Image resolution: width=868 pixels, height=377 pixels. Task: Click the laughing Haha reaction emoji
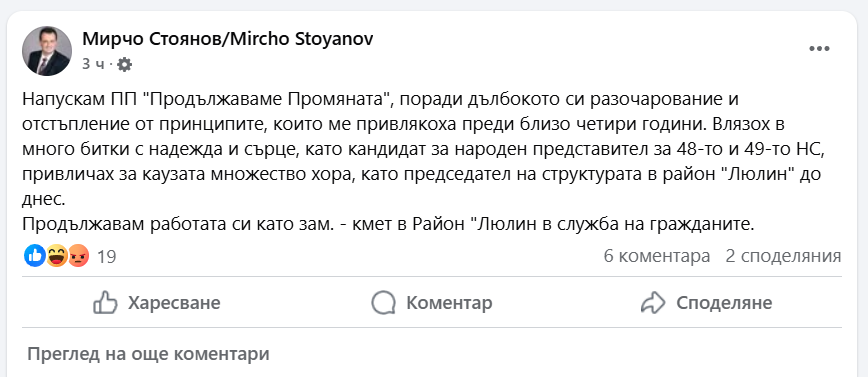[56, 256]
